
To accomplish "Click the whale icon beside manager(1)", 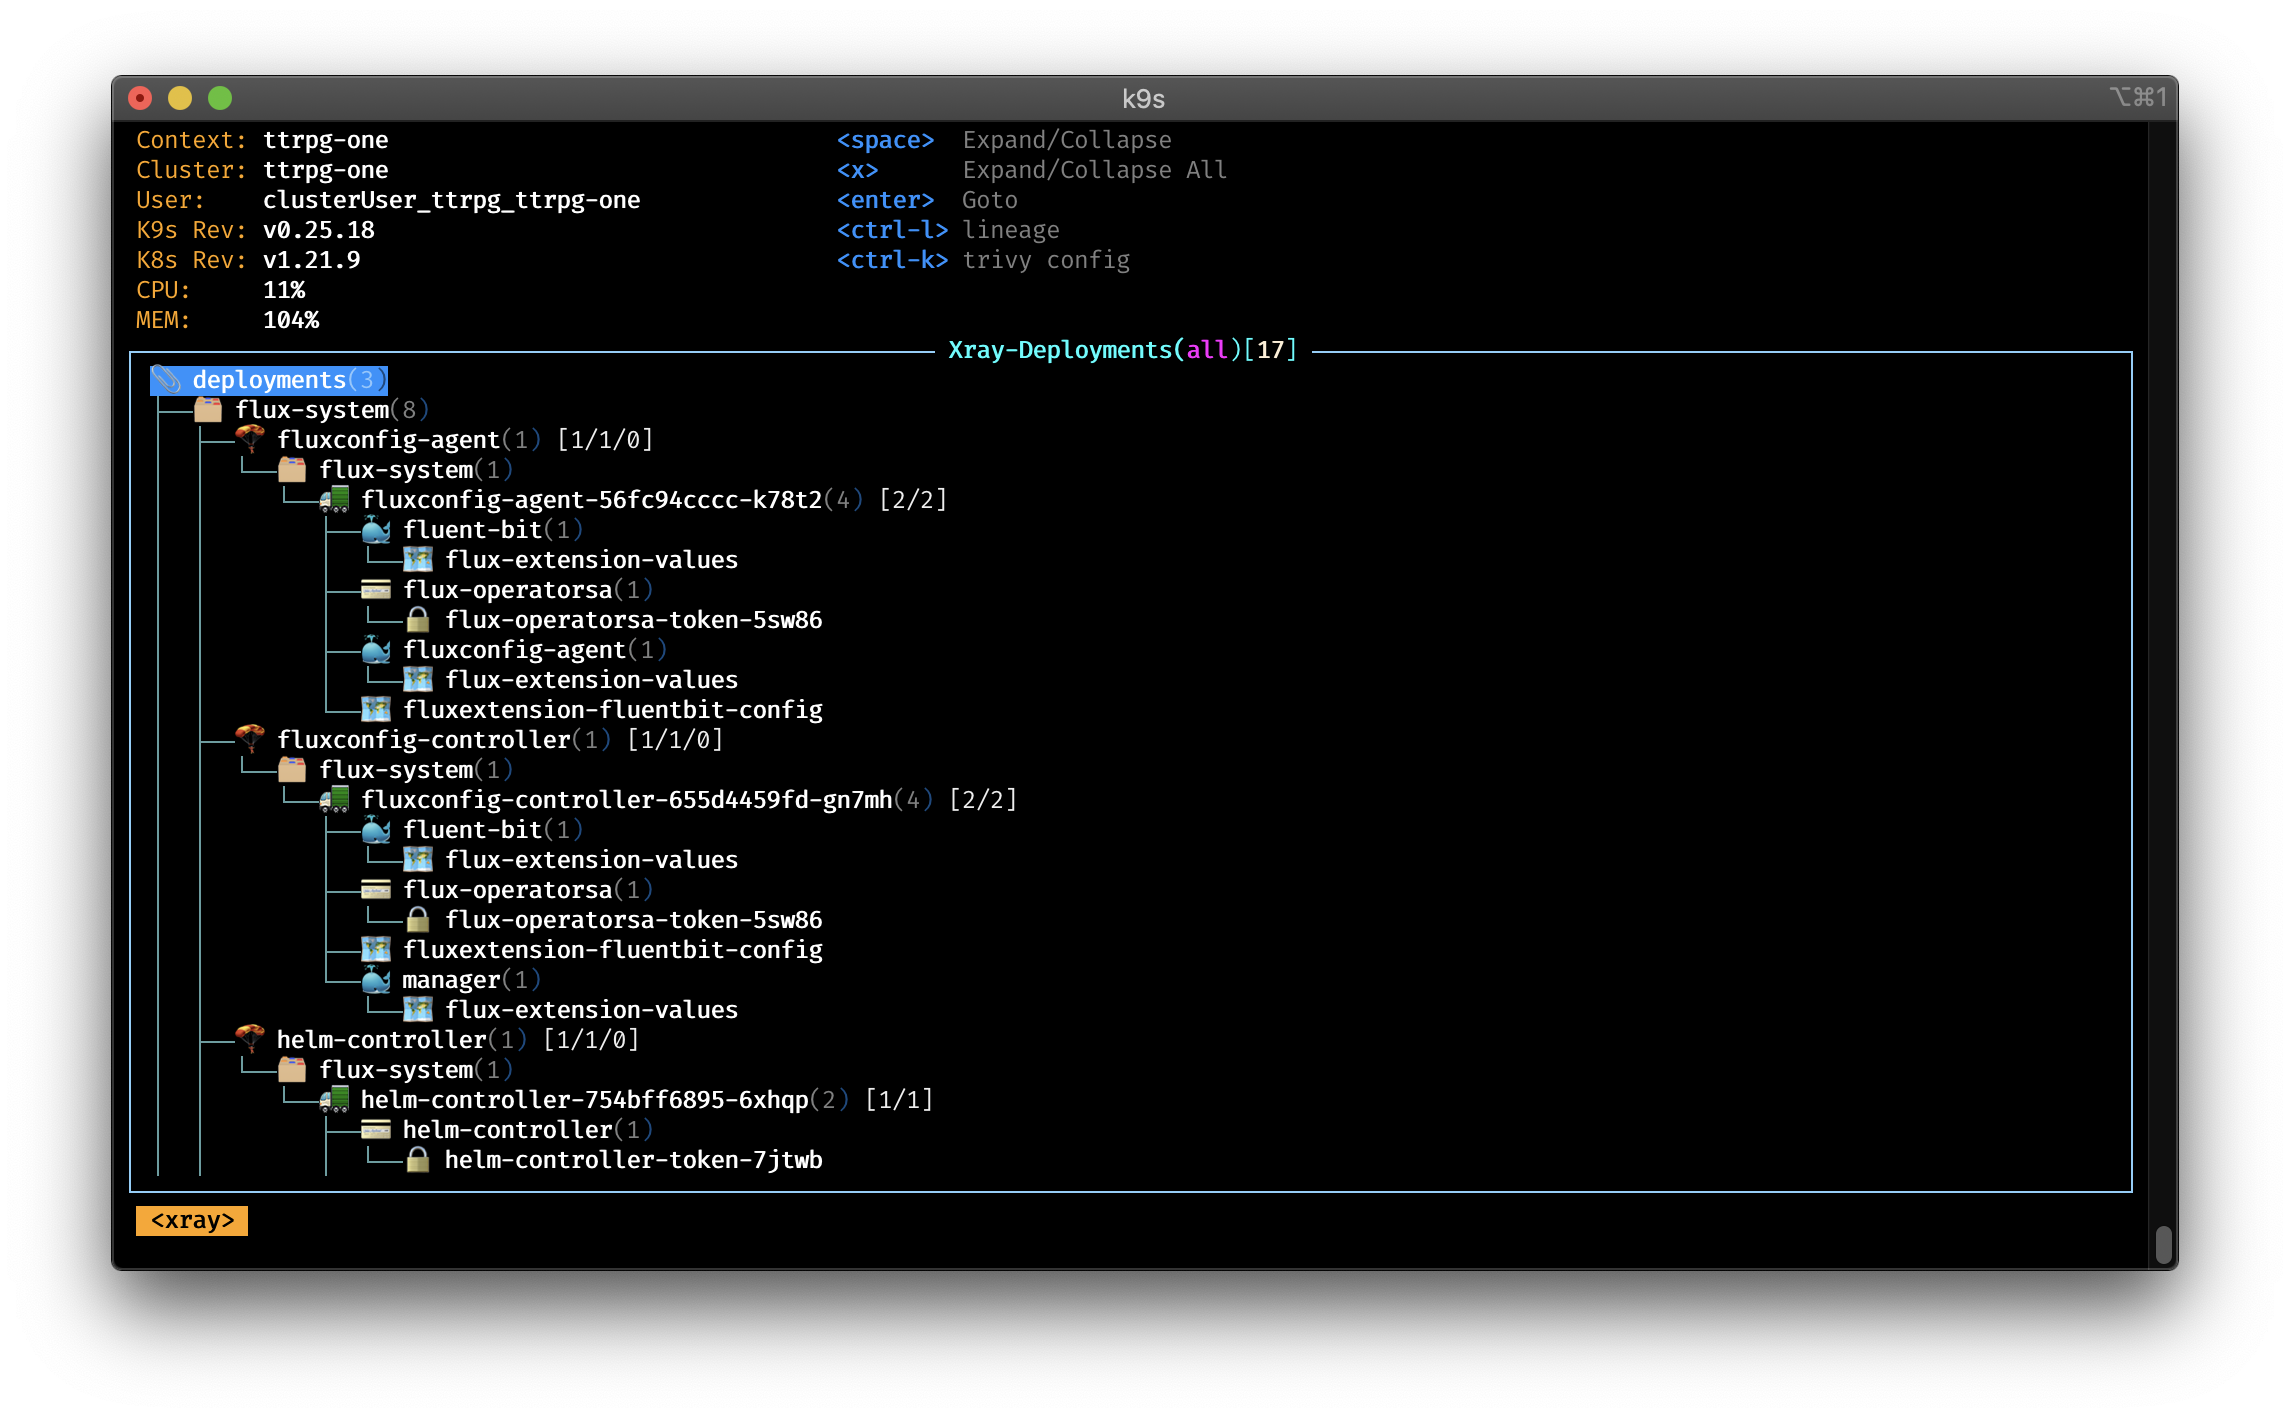I will (x=376, y=980).
